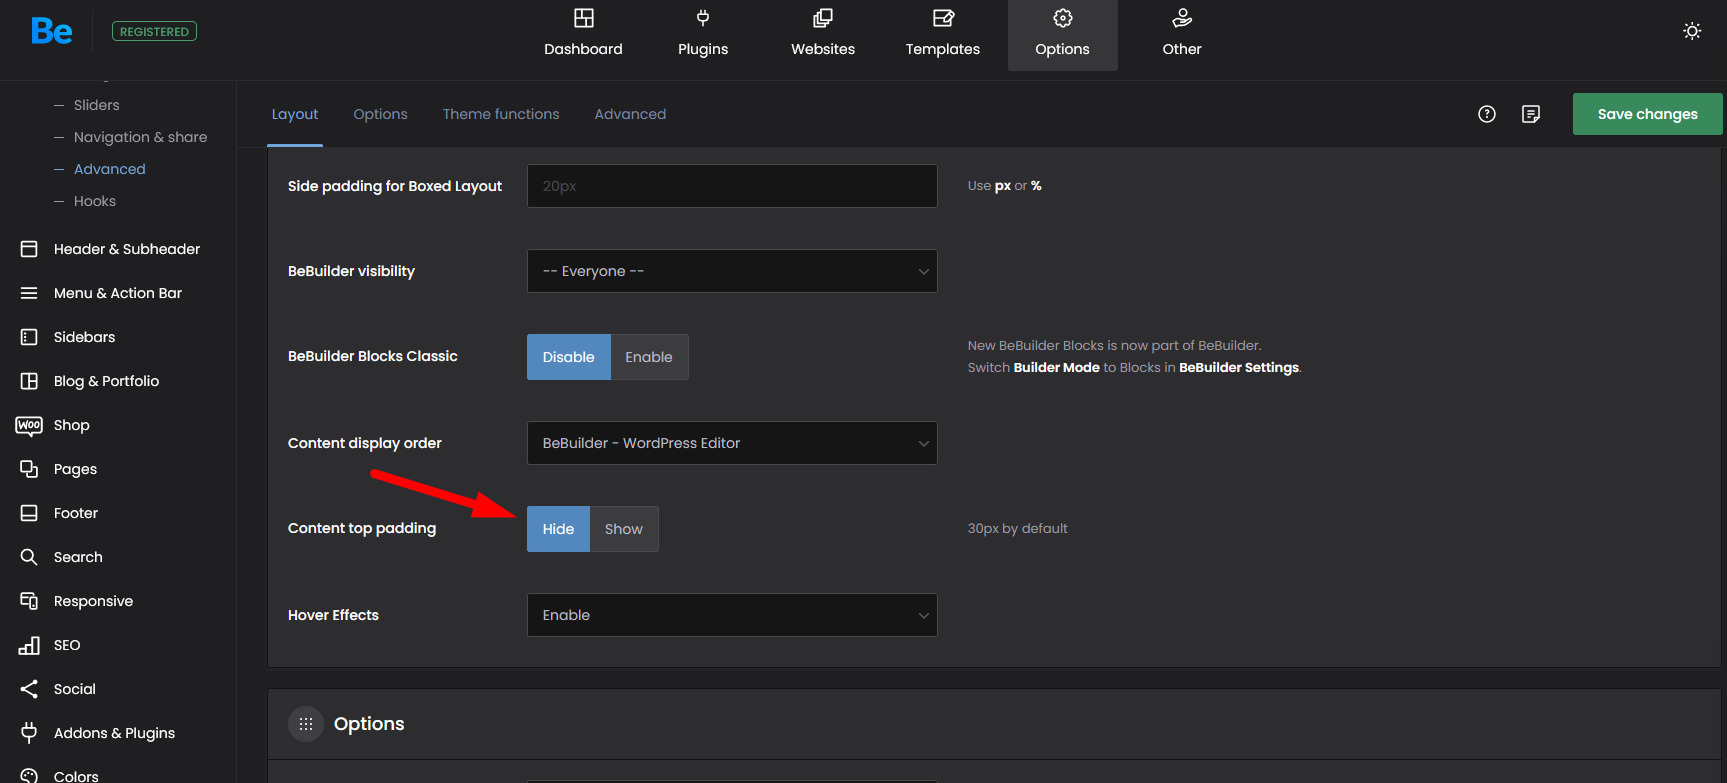Click the Blog & Portfolio icon

click(x=29, y=381)
